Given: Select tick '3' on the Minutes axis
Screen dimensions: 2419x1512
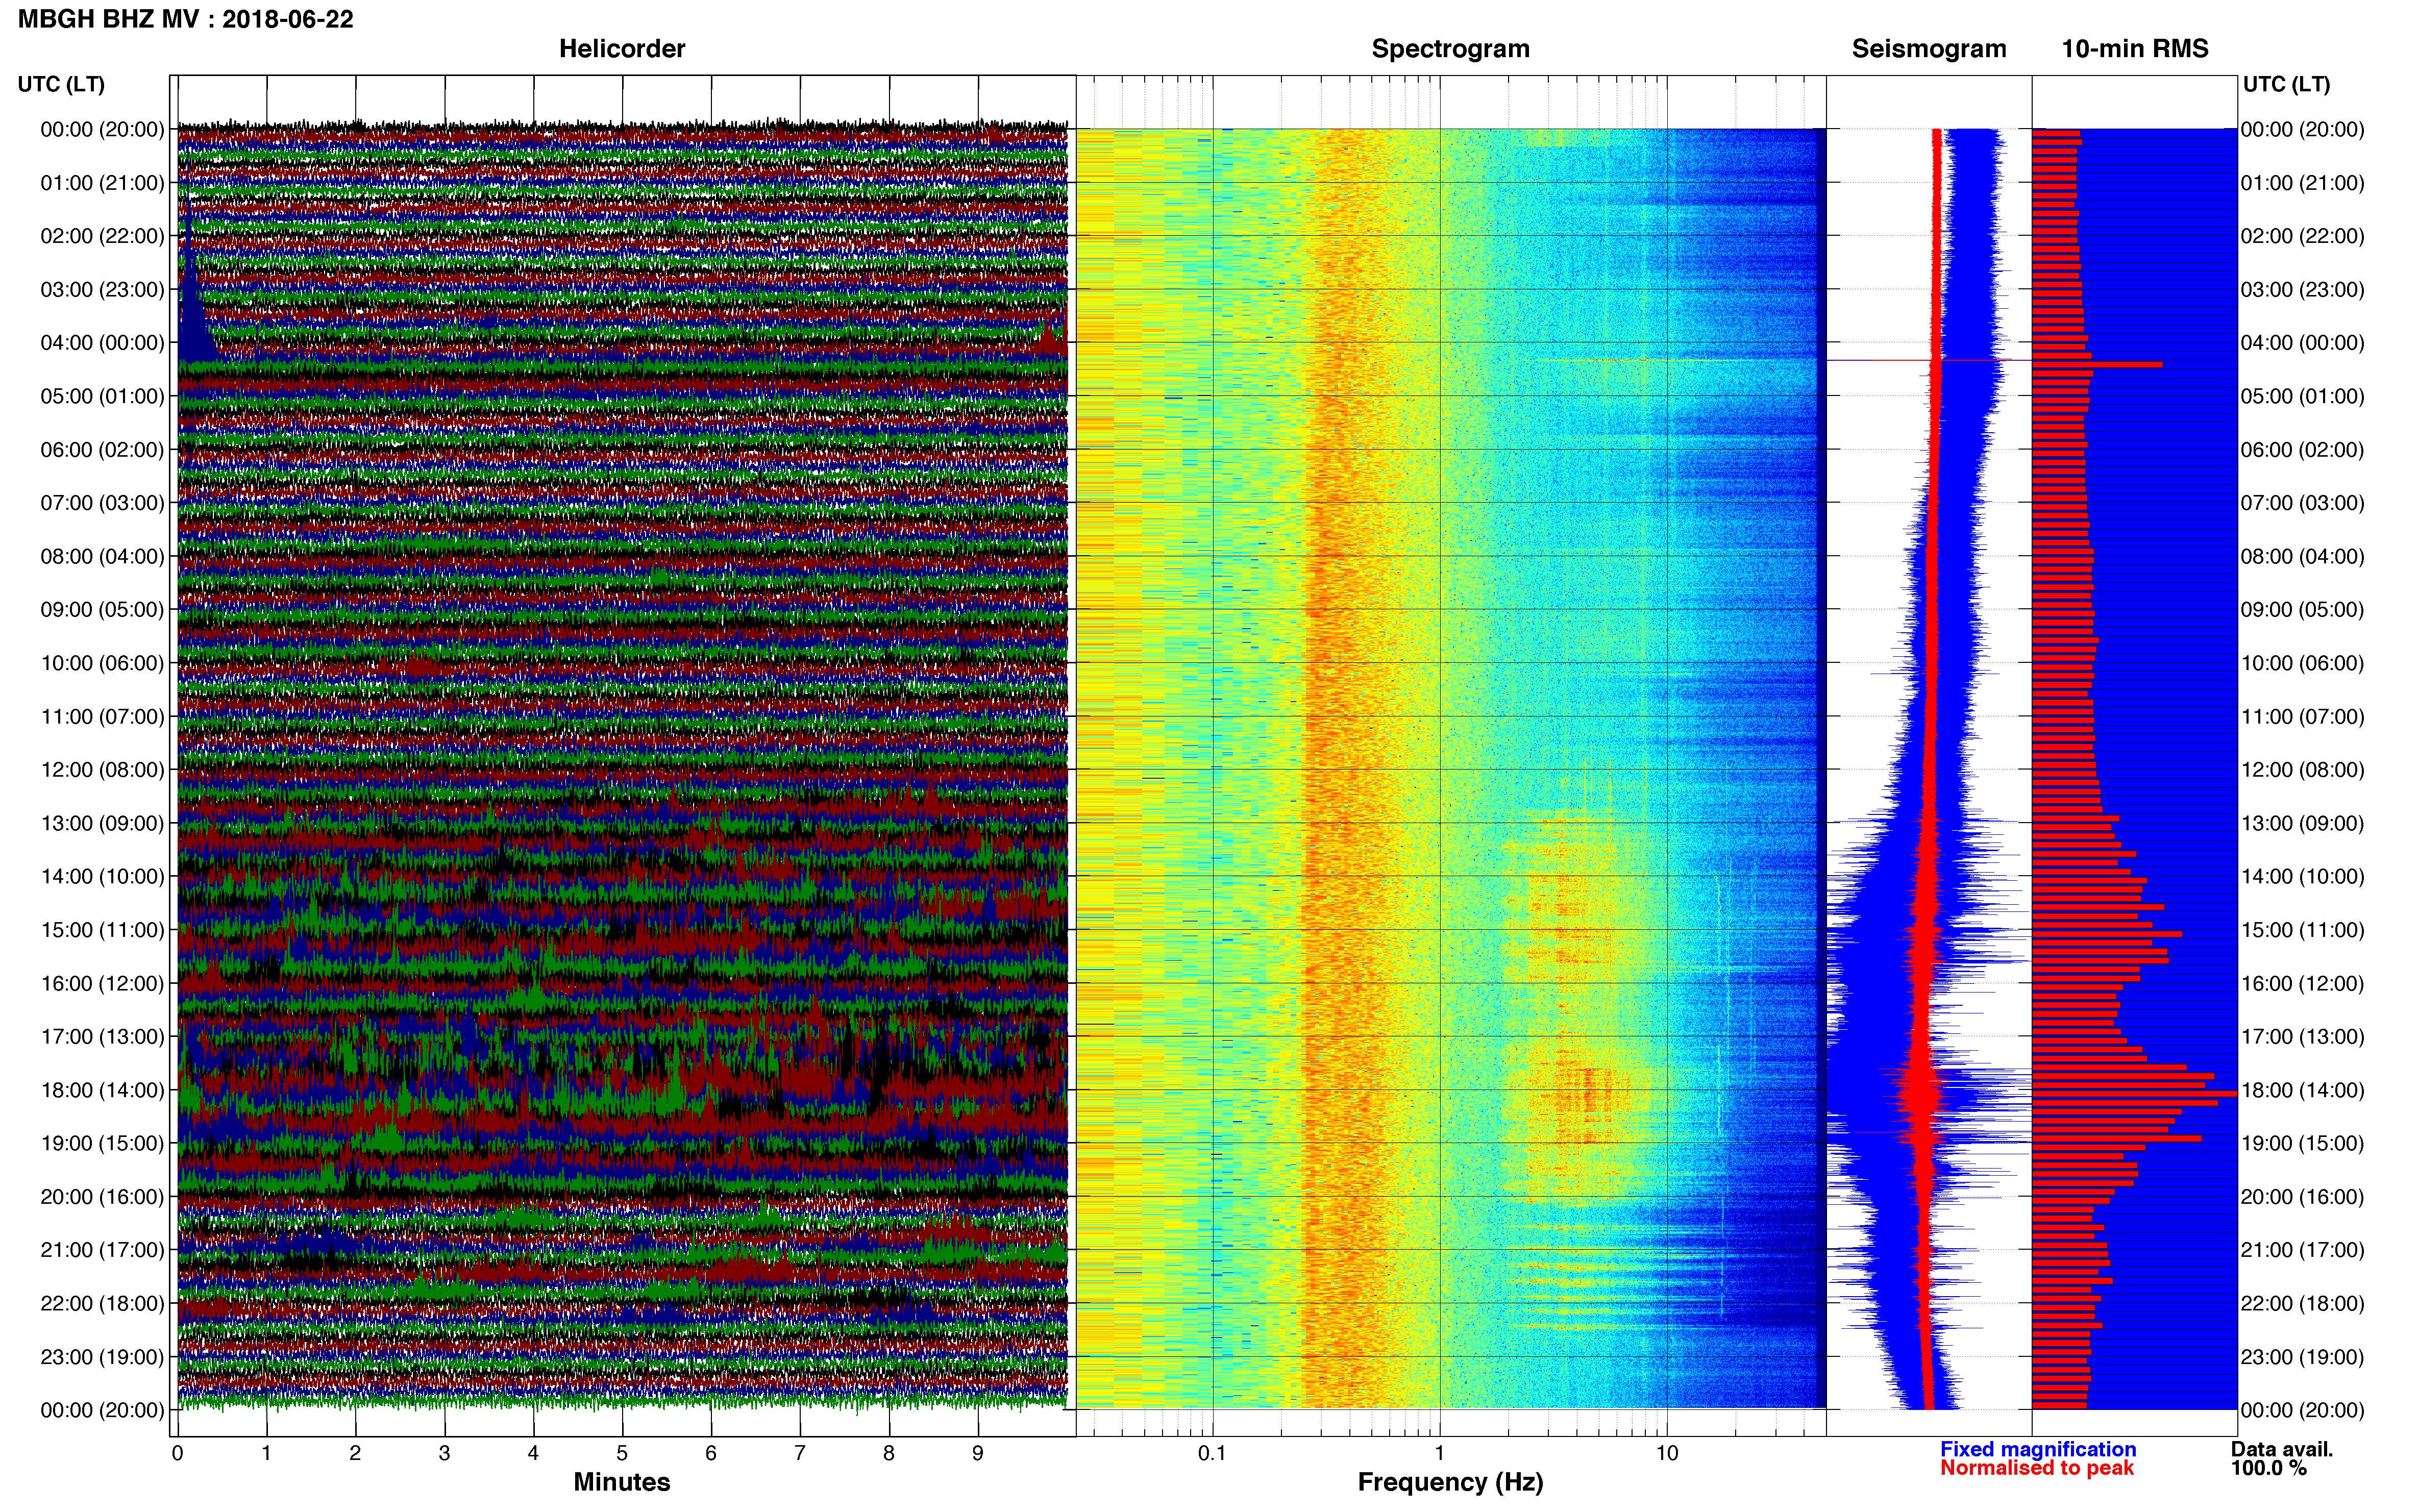Looking at the screenshot, I should 444,1454.
